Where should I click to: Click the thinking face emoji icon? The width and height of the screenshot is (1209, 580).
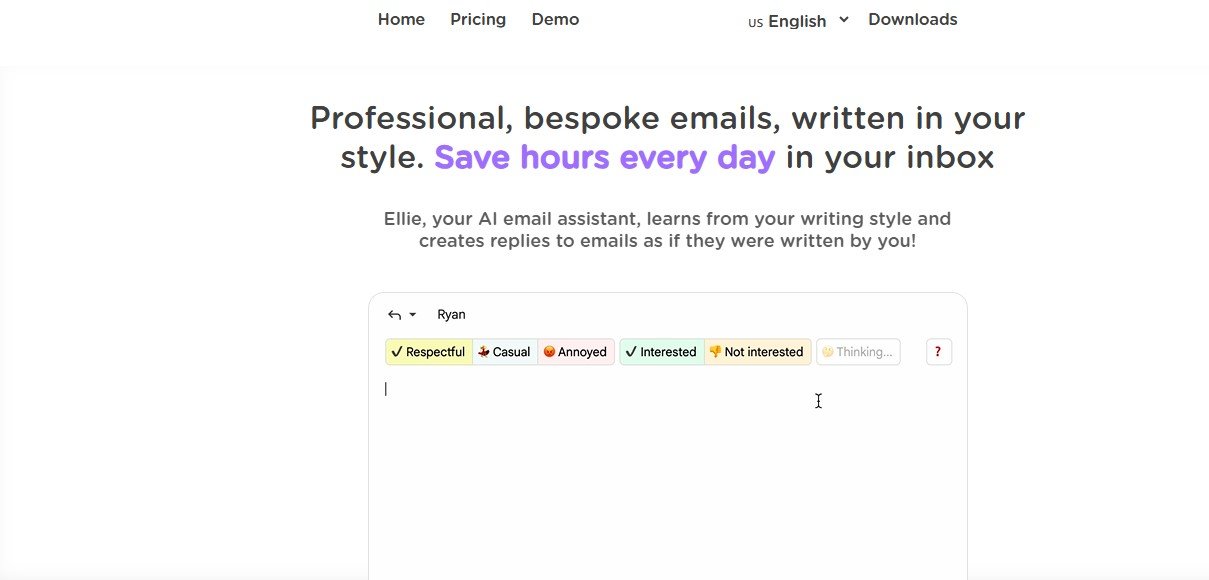827,352
